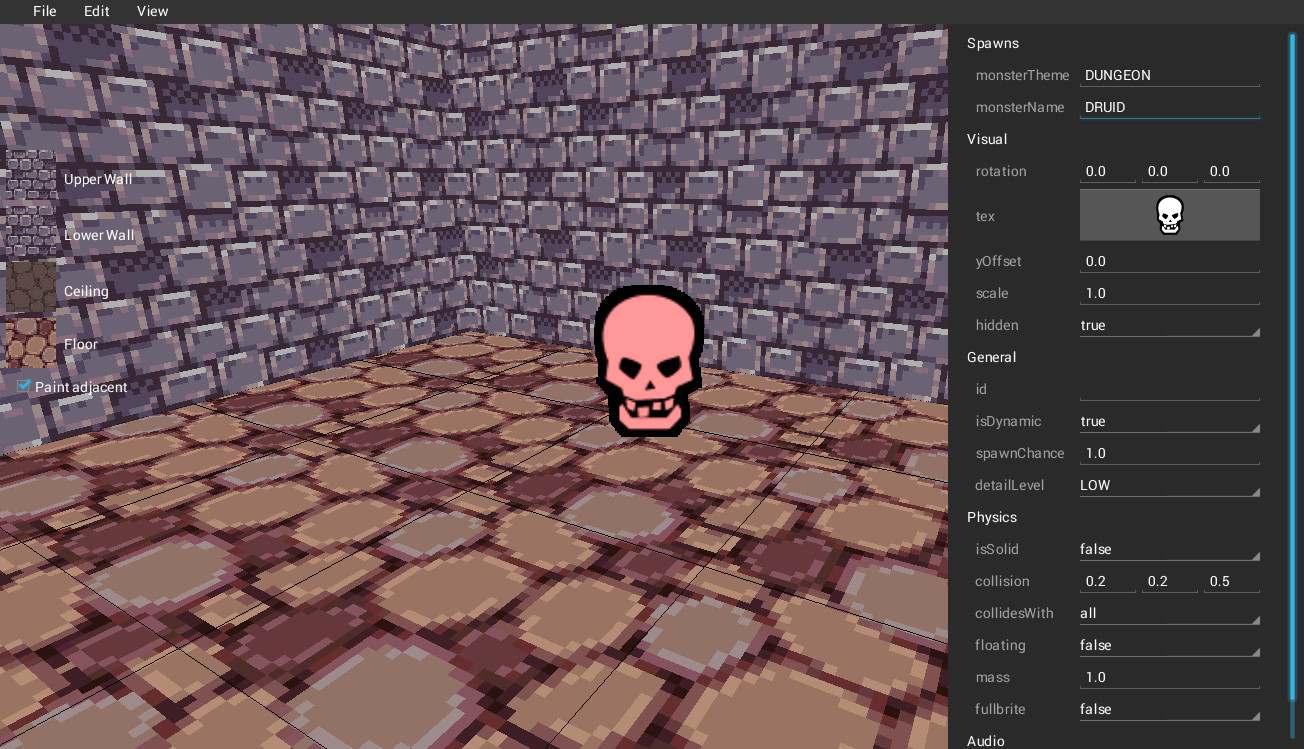1304x749 pixels.
Task: Pick the Floor texture swatch
Action: pyautogui.click(x=31, y=343)
